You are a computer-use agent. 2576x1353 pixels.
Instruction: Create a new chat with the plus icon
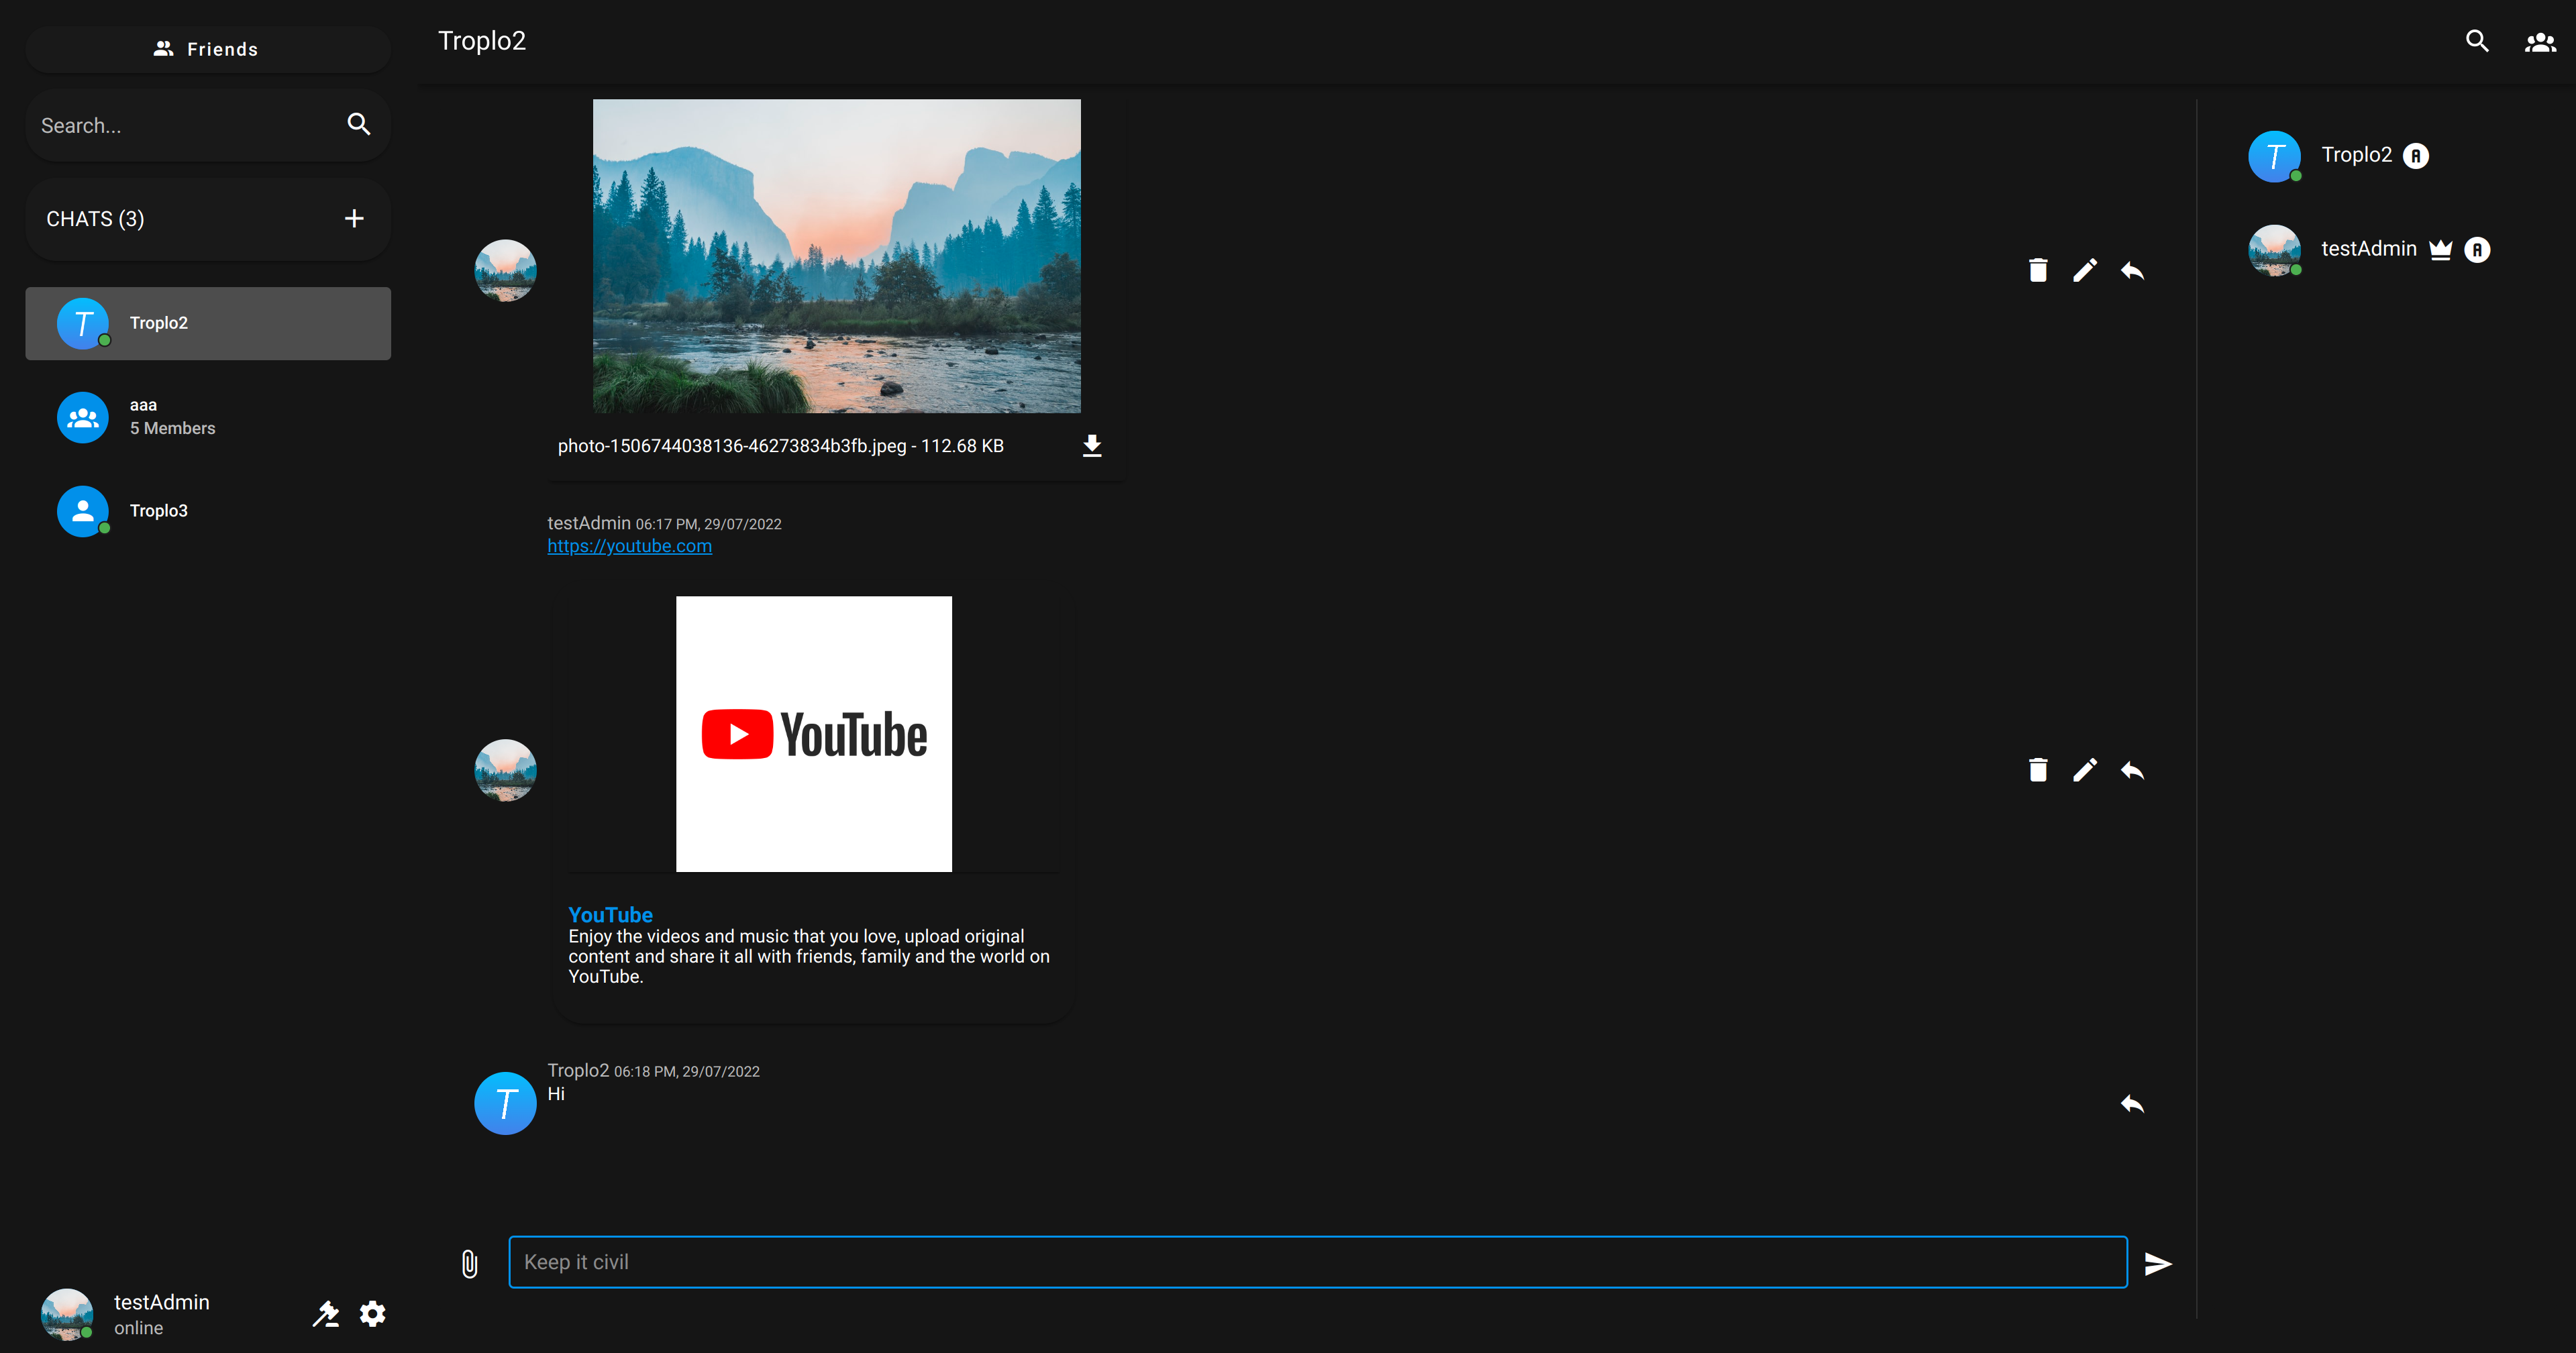click(354, 219)
